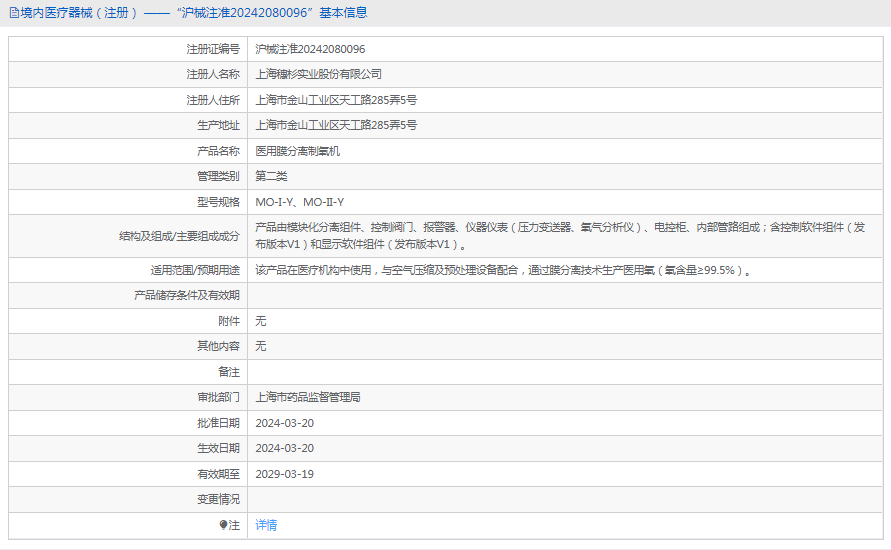
Task: Select the expiry date 2029-03-19
Action: pos(284,474)
